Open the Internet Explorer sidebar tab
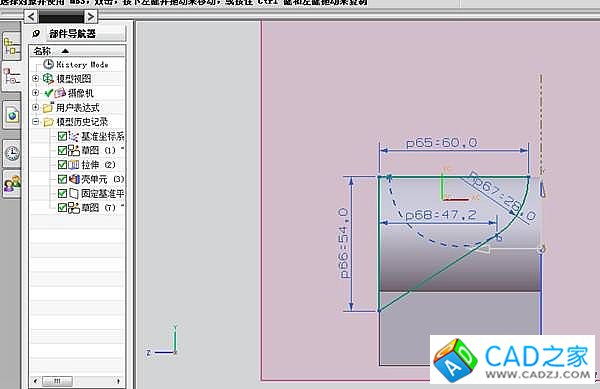Image resolution: width=600 pixels, height=389 pixels. [12, 115]
